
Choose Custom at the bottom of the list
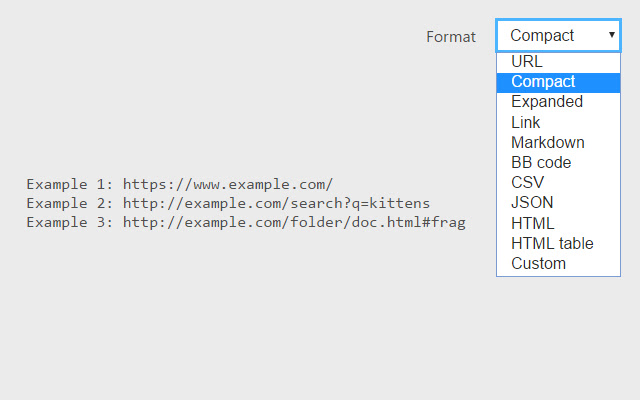tap(538, 263)
